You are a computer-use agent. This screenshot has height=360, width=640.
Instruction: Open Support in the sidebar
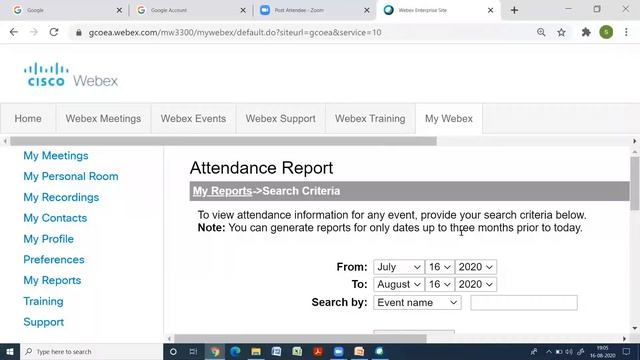(x=43, y=322)
